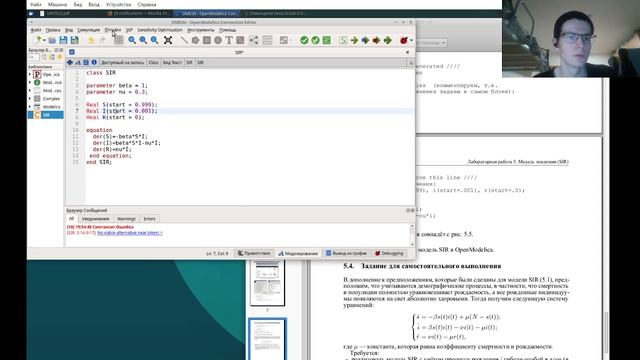Switch to the Приветствие perspective
This screenshot has width=640, height=360.
[x=254, y=253]
